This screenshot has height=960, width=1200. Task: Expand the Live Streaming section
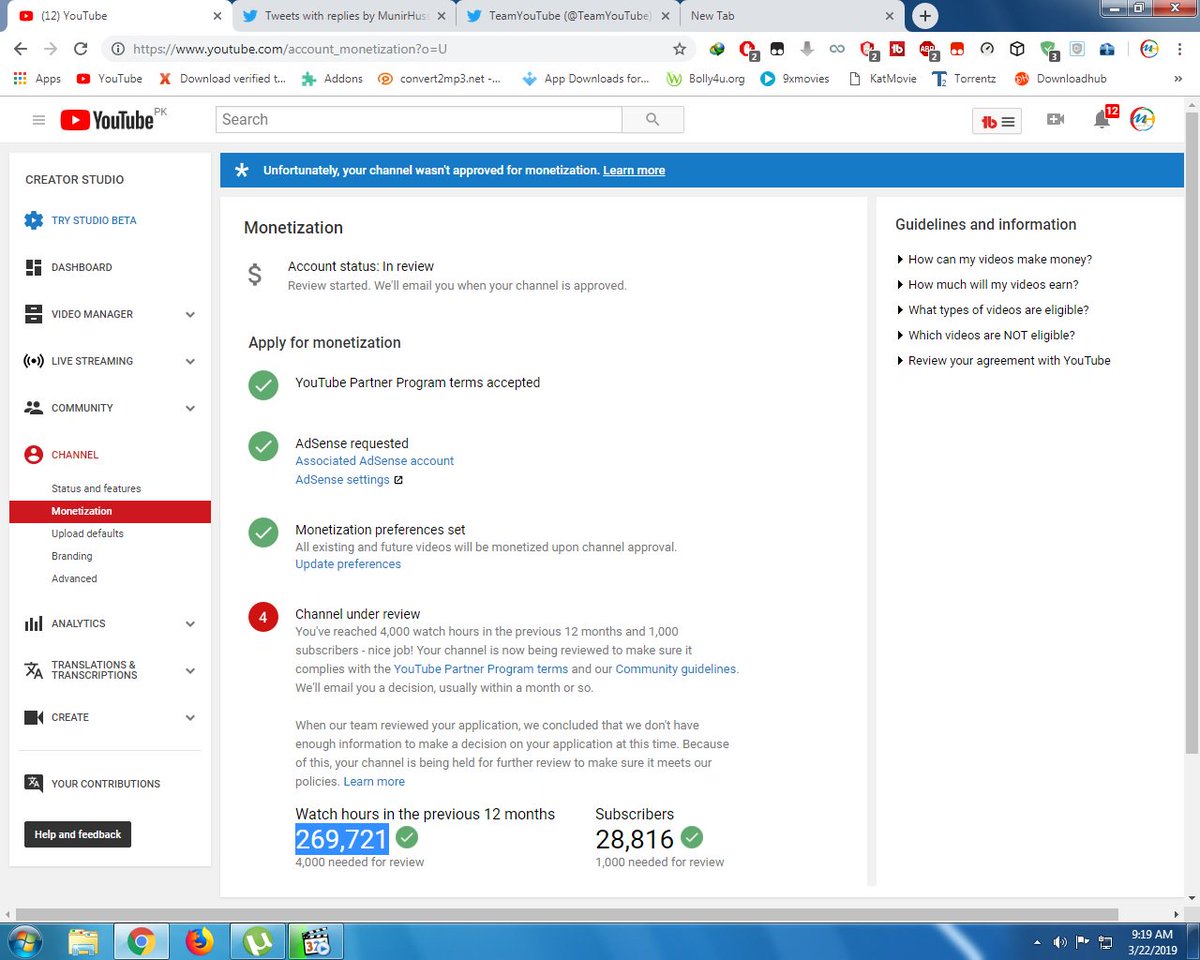(190, 361)
